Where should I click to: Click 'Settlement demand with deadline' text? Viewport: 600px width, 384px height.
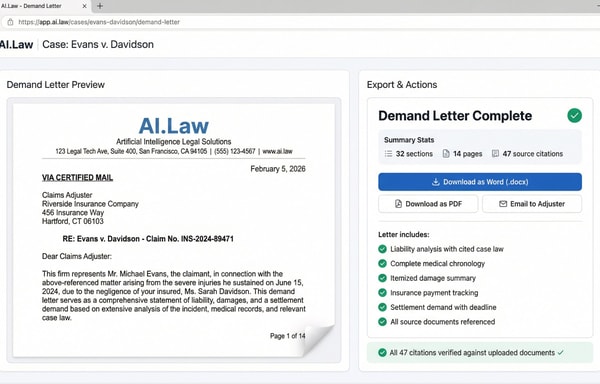pyautogui.click(x=443, y=307)
